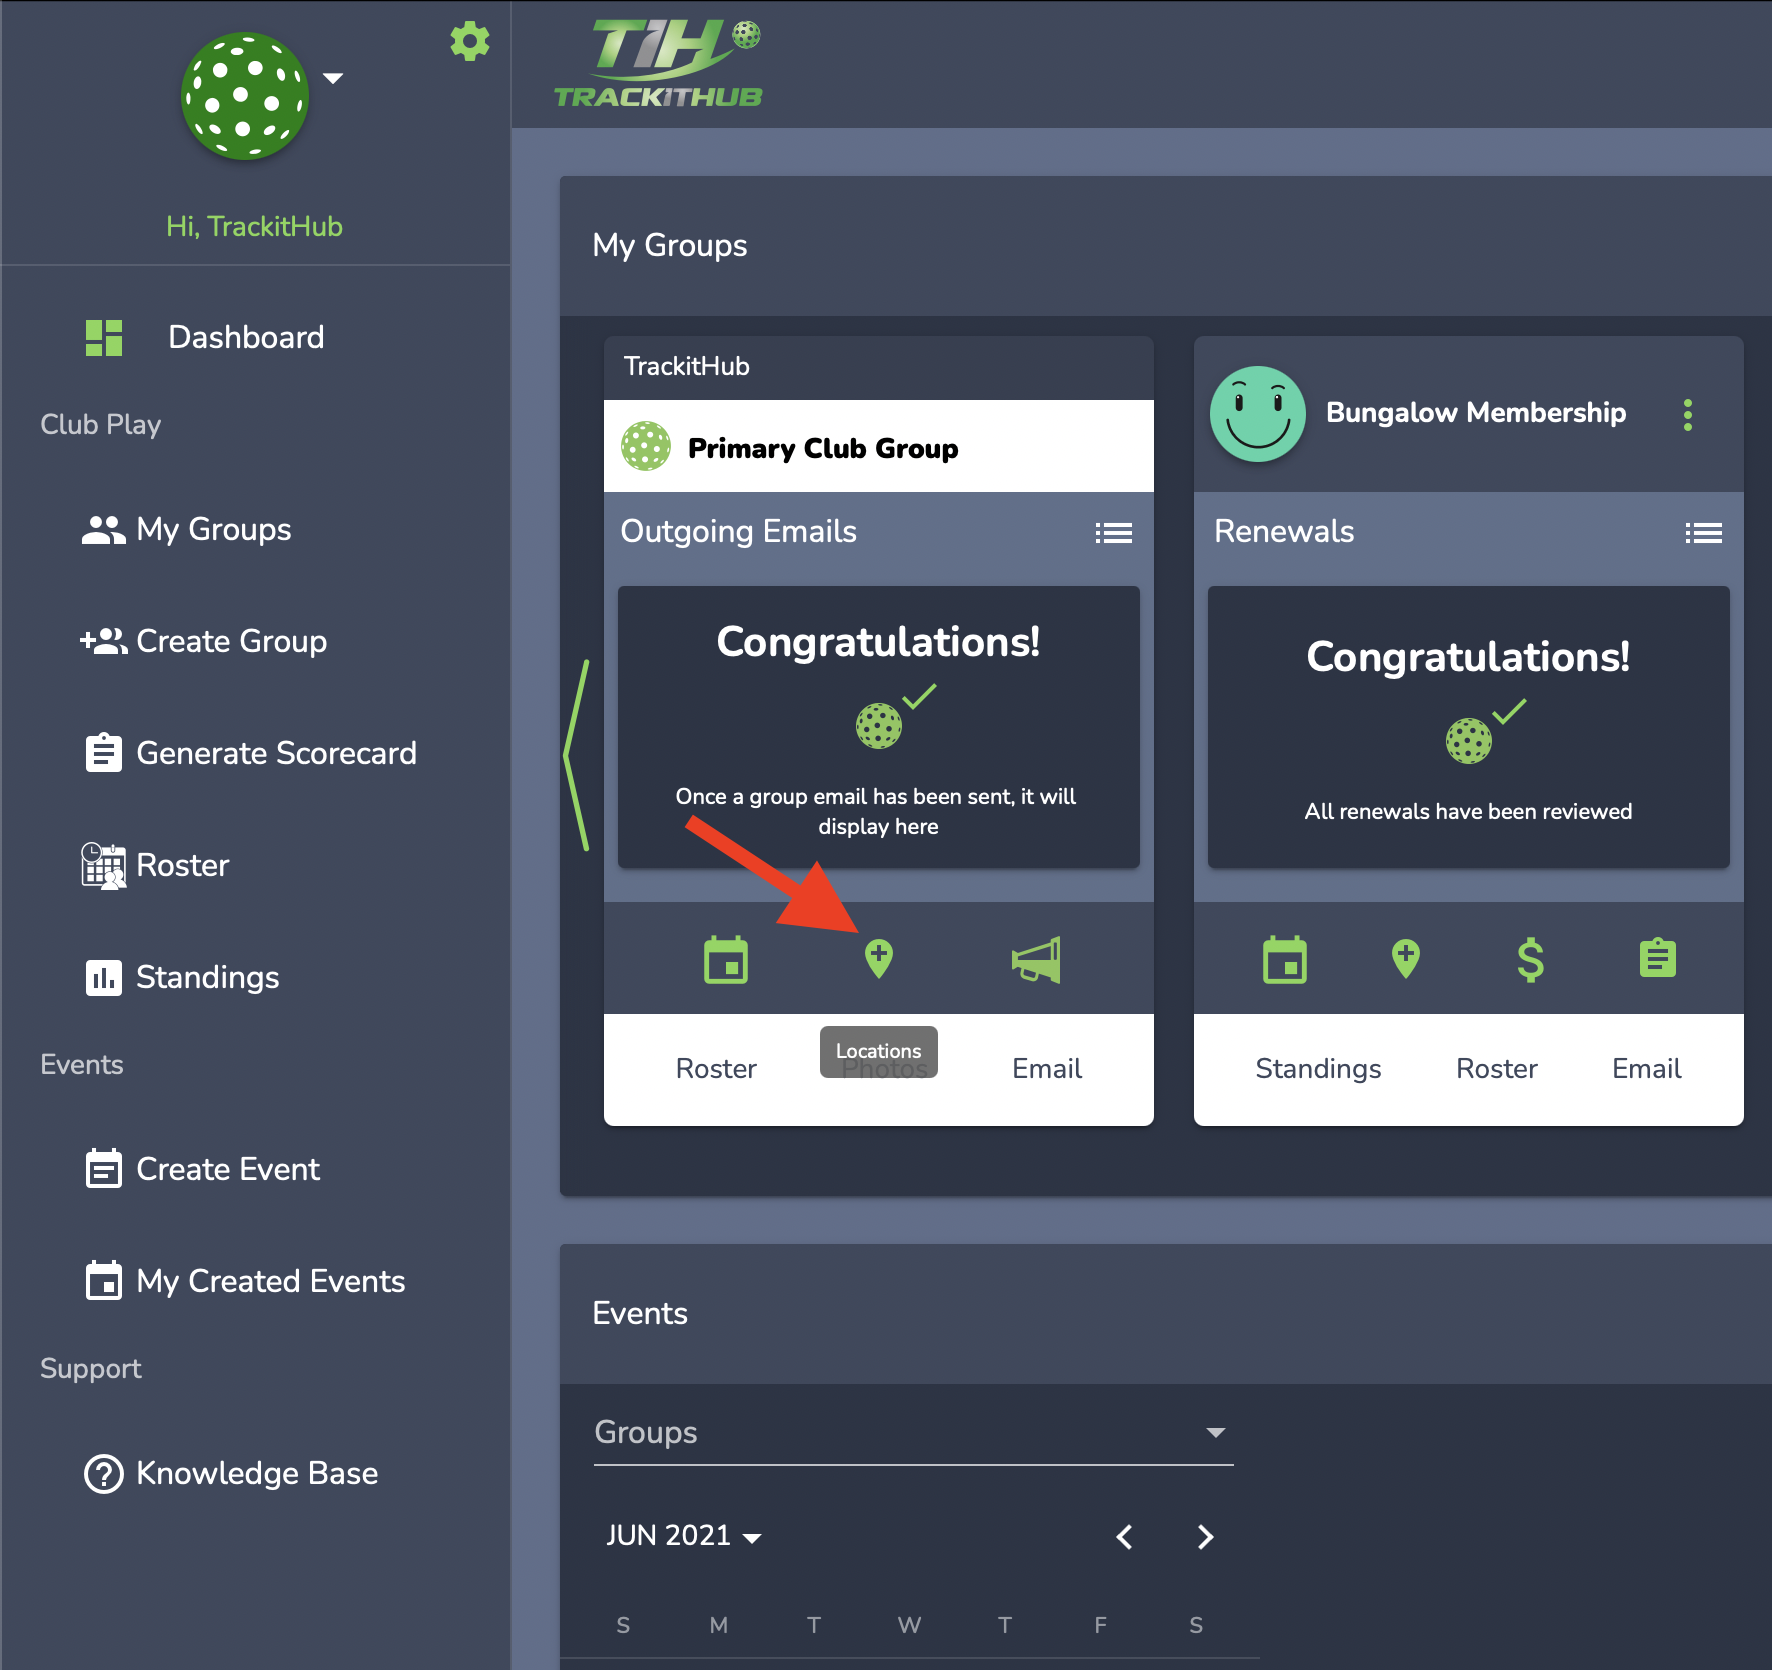
Task: Click Bungalow Membership events calendar icon
Action: coord(1285,960)
